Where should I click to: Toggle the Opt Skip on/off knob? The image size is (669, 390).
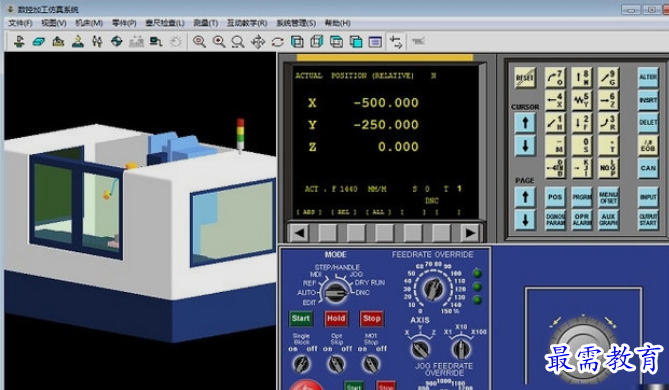coord(336,364)
